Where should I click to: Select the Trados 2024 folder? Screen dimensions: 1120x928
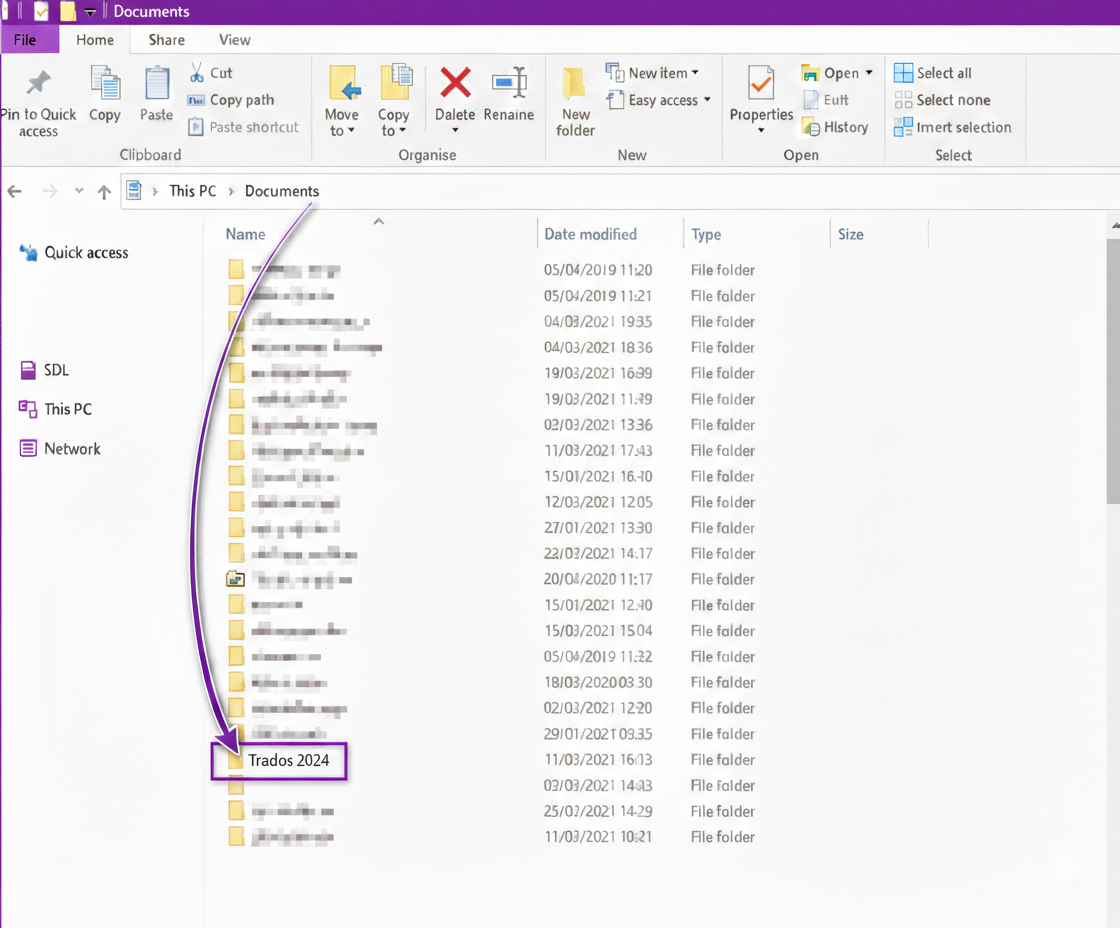[288, 760]
